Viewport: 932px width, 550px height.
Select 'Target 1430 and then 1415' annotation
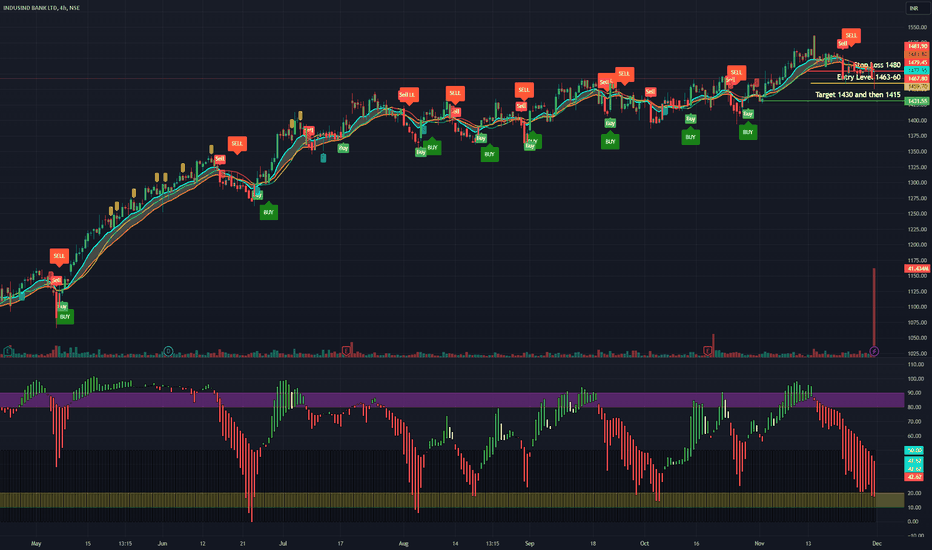point(858,95)
